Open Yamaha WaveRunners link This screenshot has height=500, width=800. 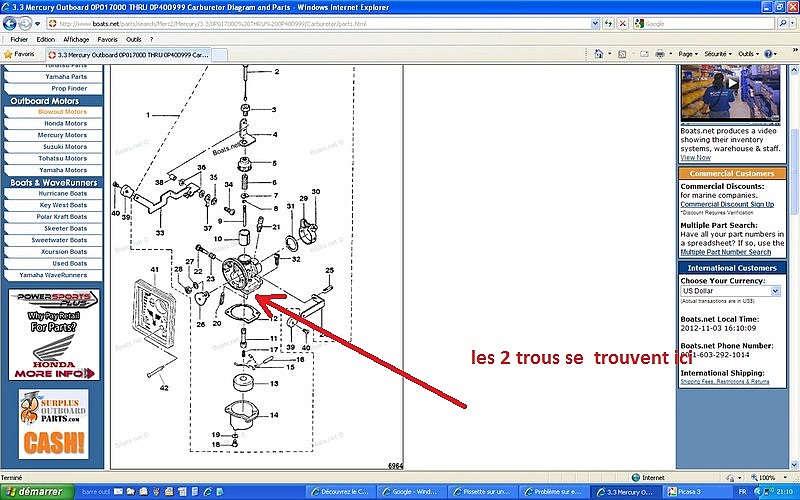tap(53, 276)
